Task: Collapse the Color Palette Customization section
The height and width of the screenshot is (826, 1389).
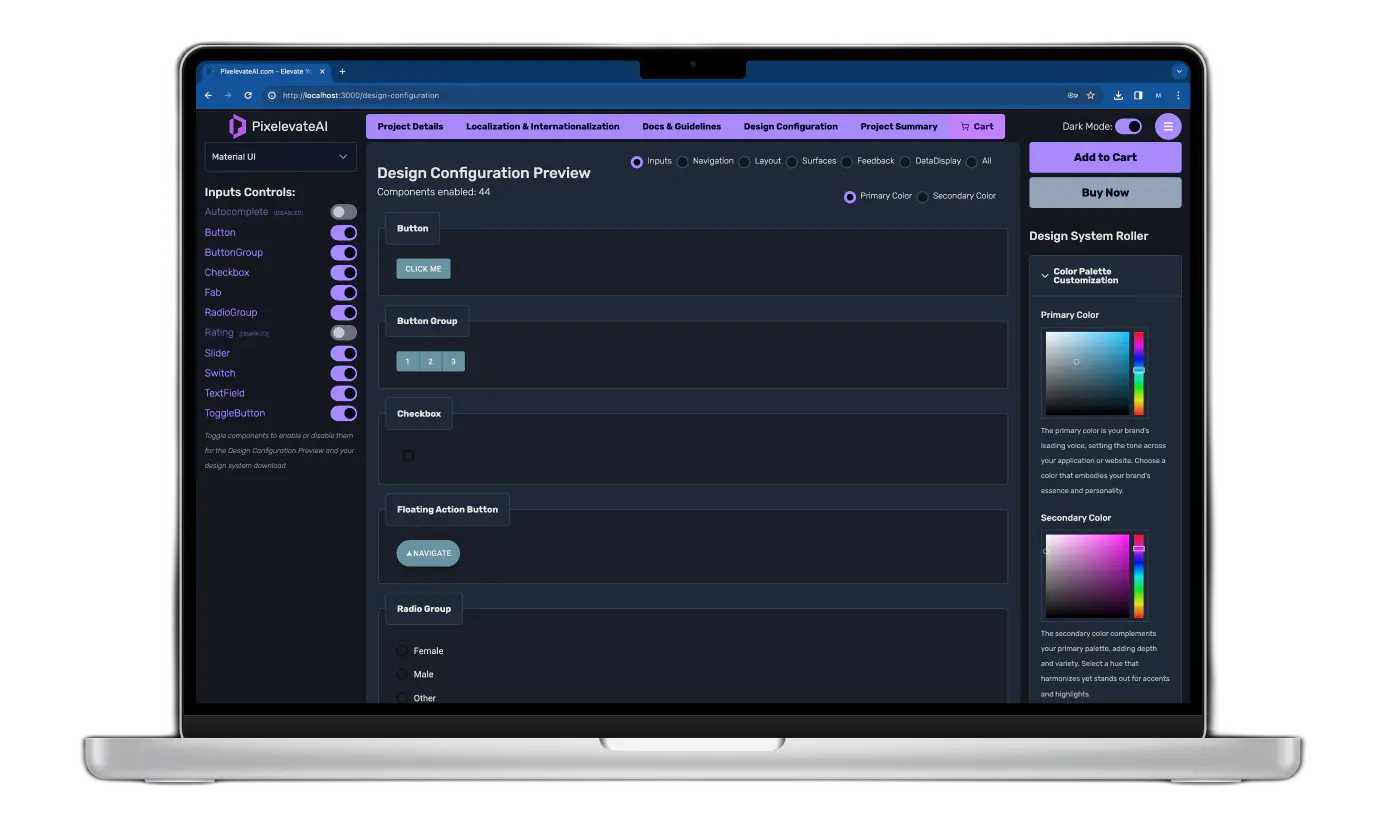Action: [x=1105, y=276]
